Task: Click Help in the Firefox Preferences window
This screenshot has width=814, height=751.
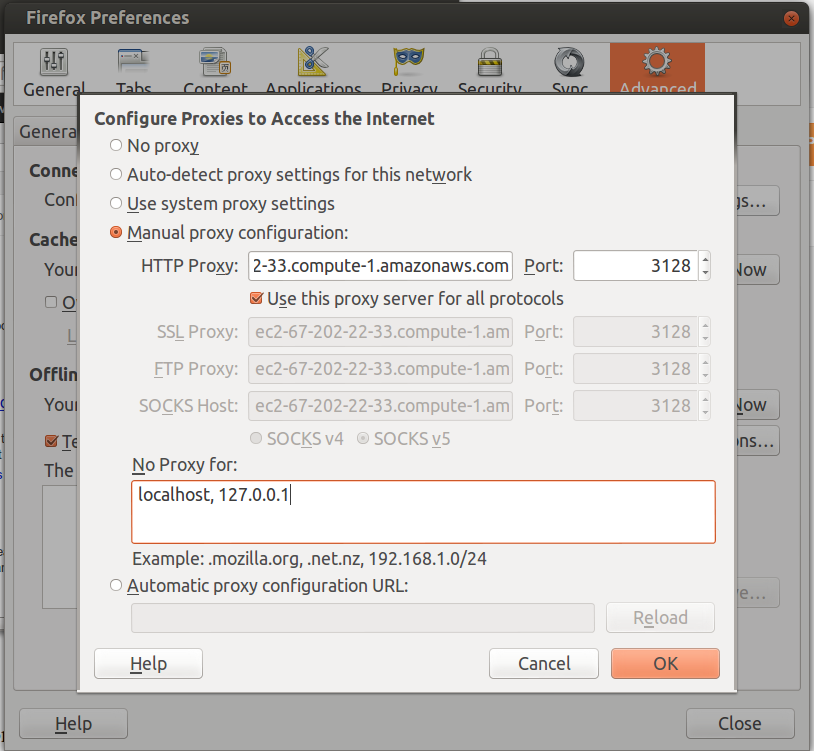Action: click(73, 723)
